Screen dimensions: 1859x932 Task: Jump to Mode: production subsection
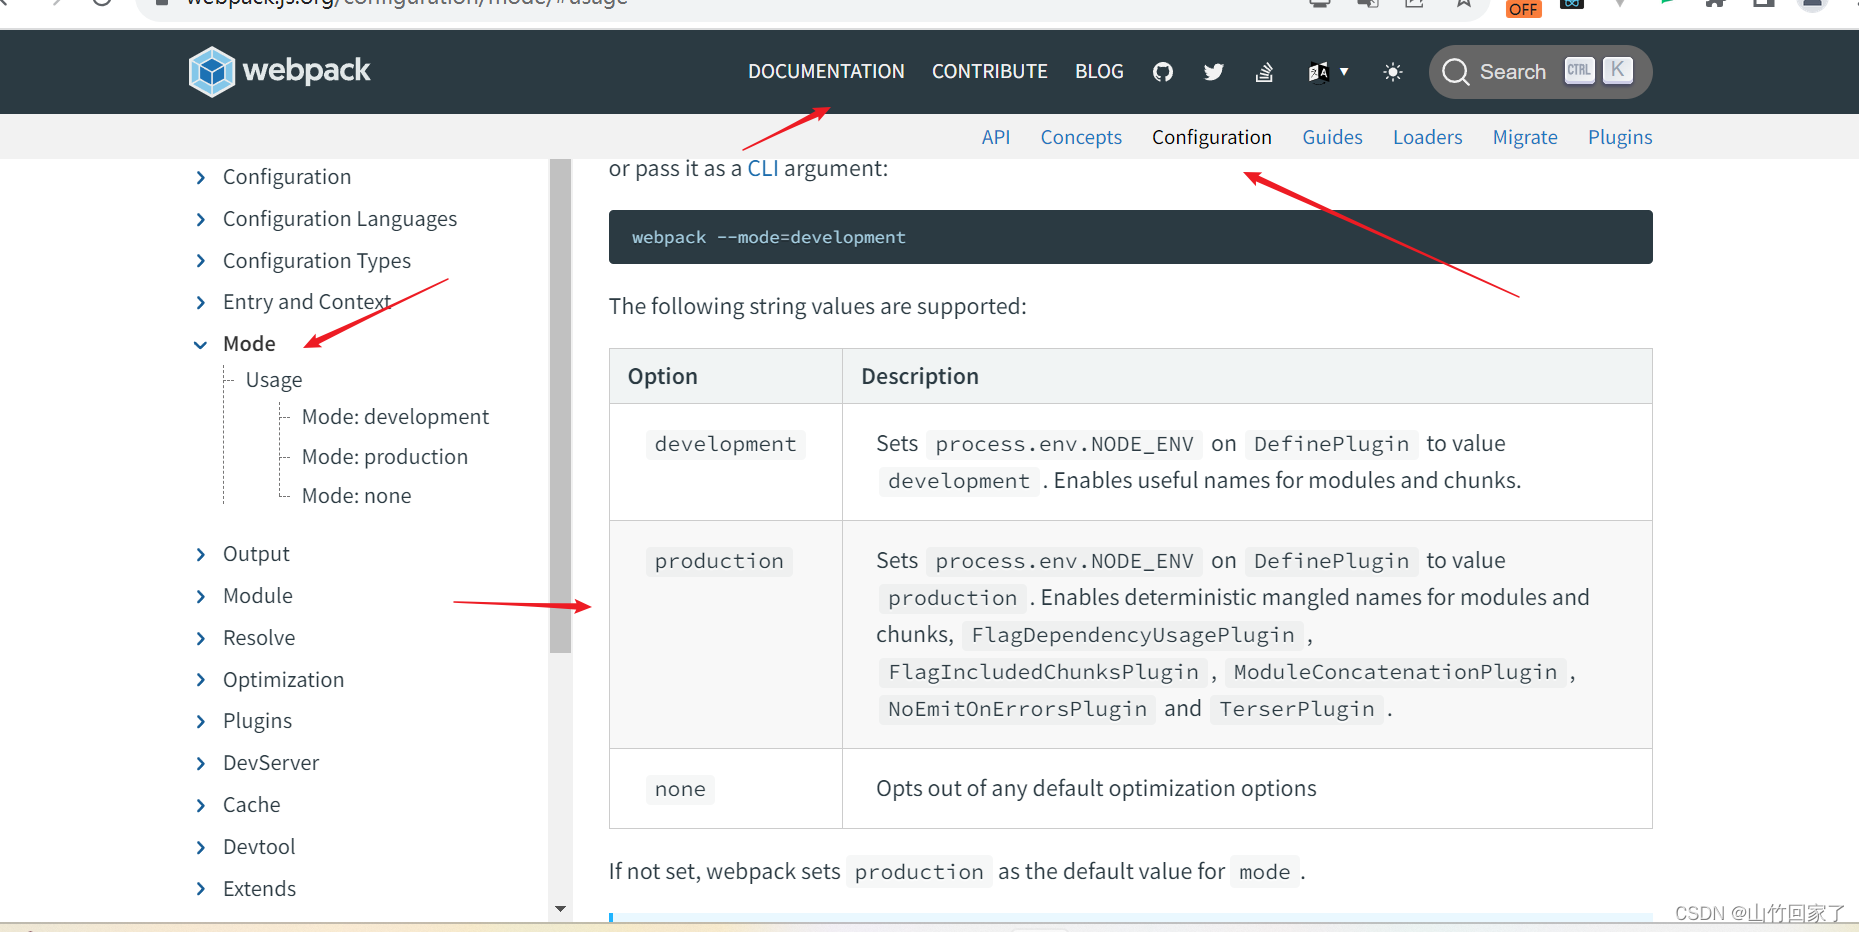pyautogui.click(x=385, y=457)
